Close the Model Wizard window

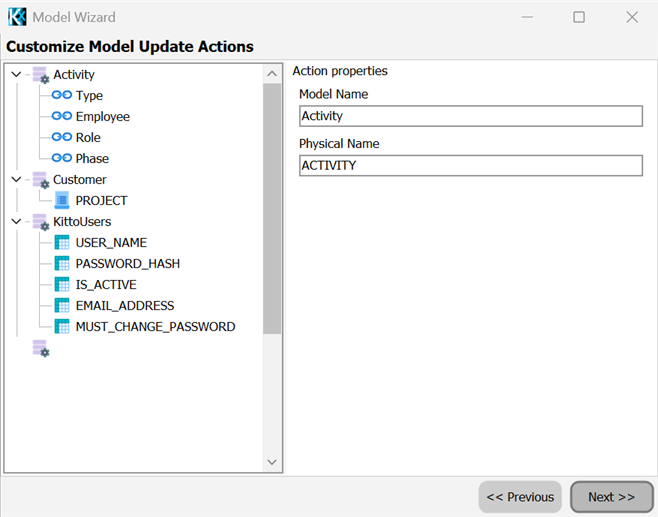tap(632, 17)
